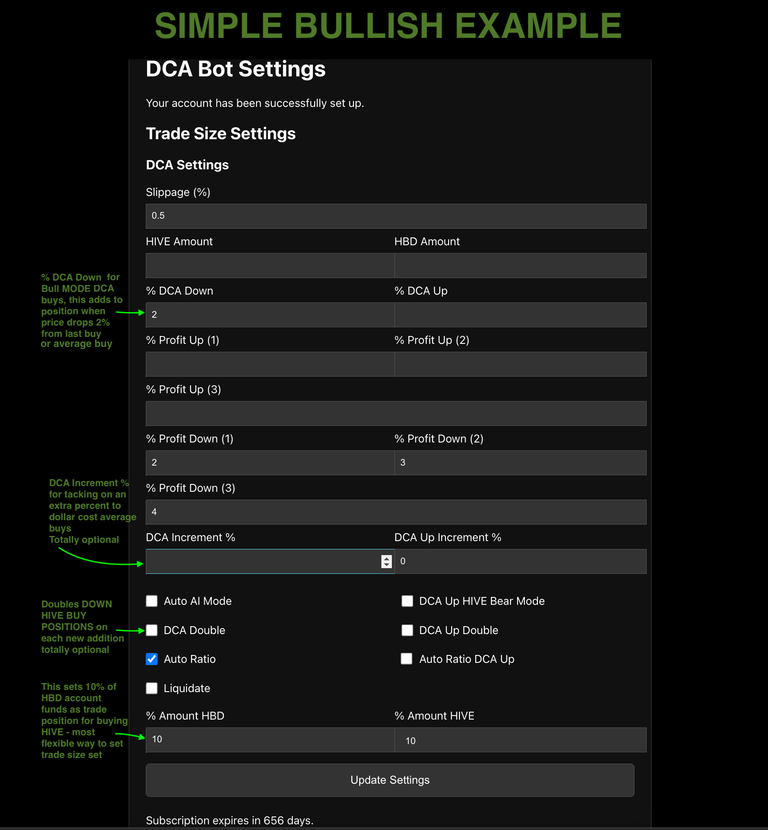Click the 'Your account has been successfully set up.' message

coord(255,103)
